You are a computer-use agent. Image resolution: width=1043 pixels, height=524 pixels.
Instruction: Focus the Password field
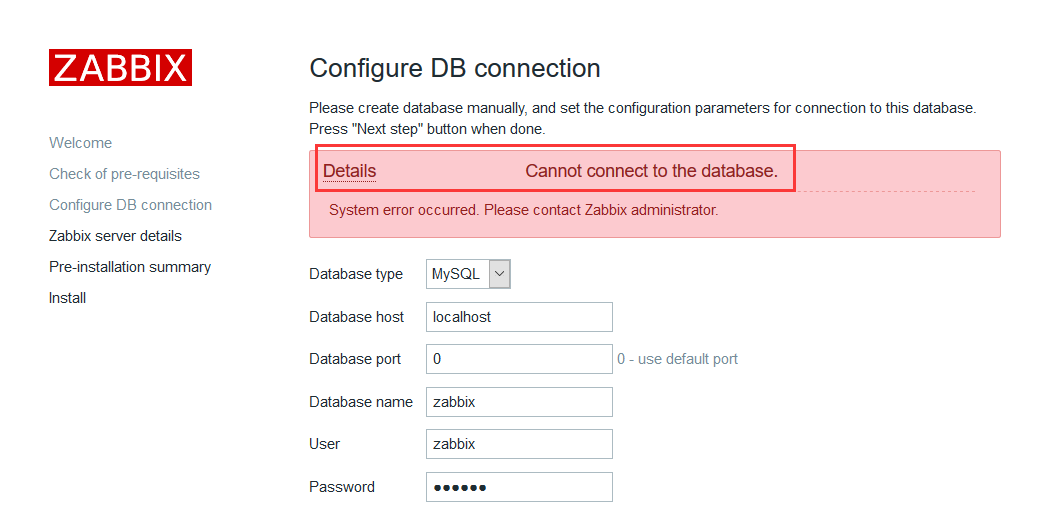(520, 487)
